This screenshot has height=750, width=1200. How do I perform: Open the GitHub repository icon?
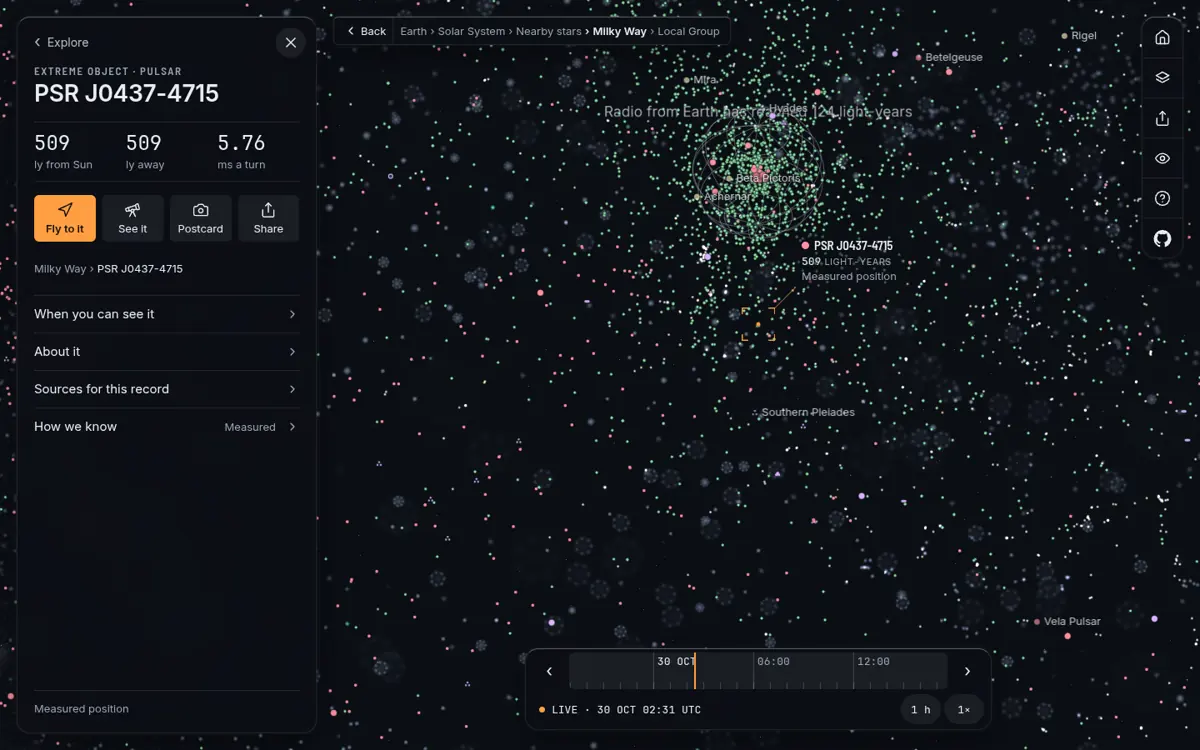point(1162,238)
